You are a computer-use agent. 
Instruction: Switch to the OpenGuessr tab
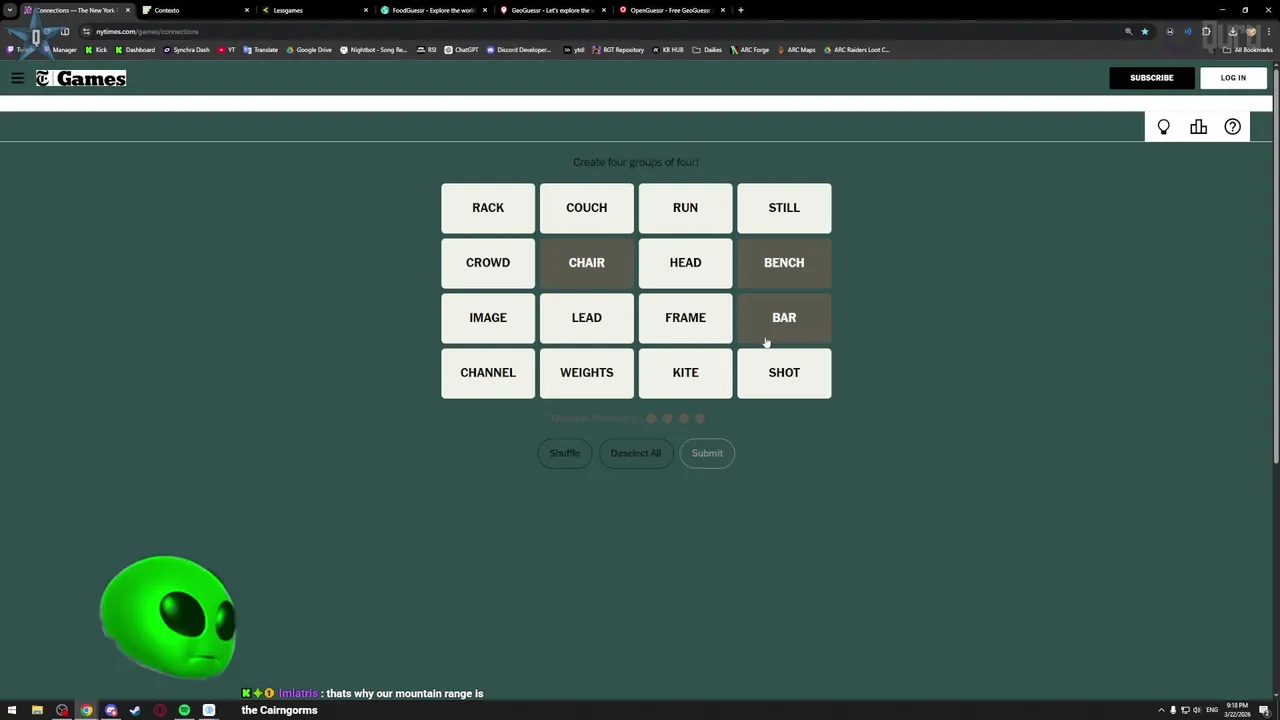(672, 10)
